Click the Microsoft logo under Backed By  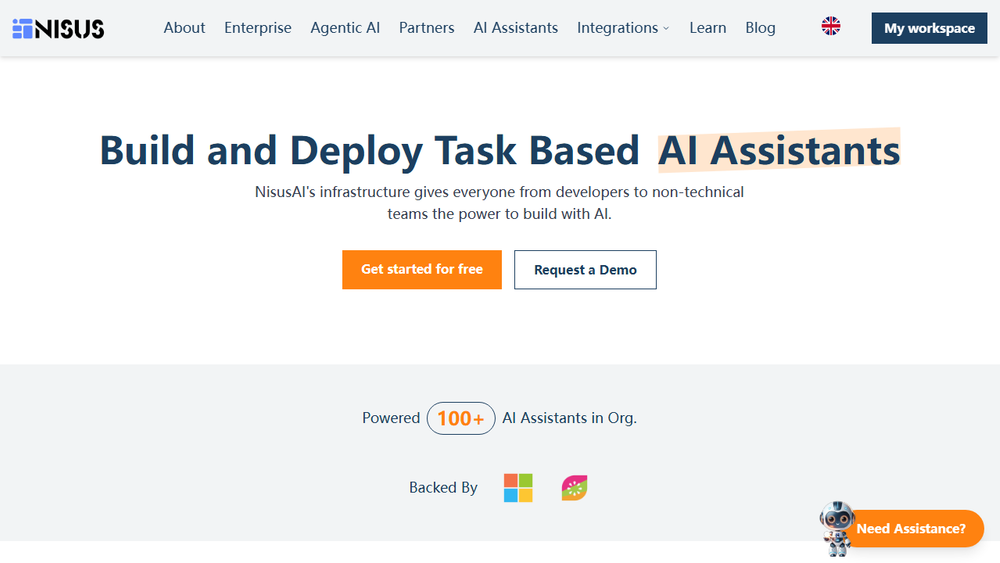[518, 488]
